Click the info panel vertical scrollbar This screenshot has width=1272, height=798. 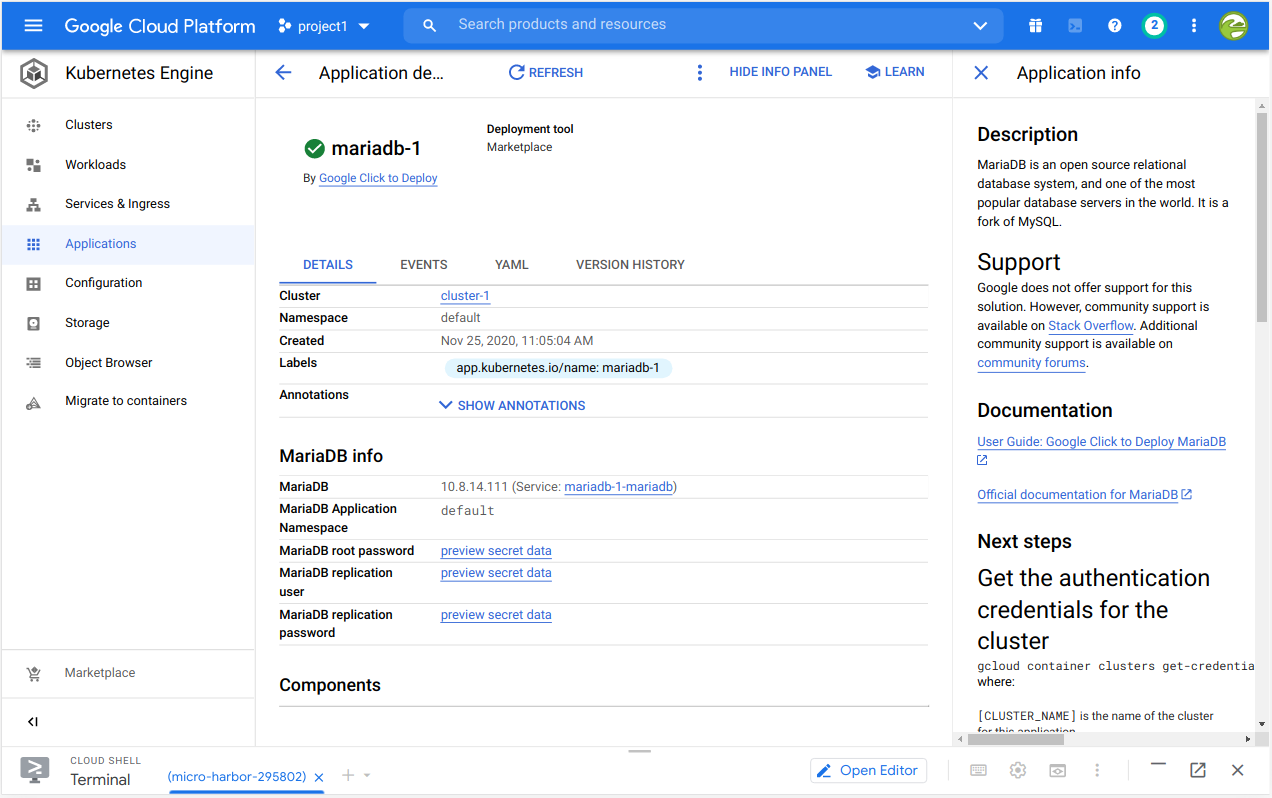pyautogui.click(x=1262, y=217)
